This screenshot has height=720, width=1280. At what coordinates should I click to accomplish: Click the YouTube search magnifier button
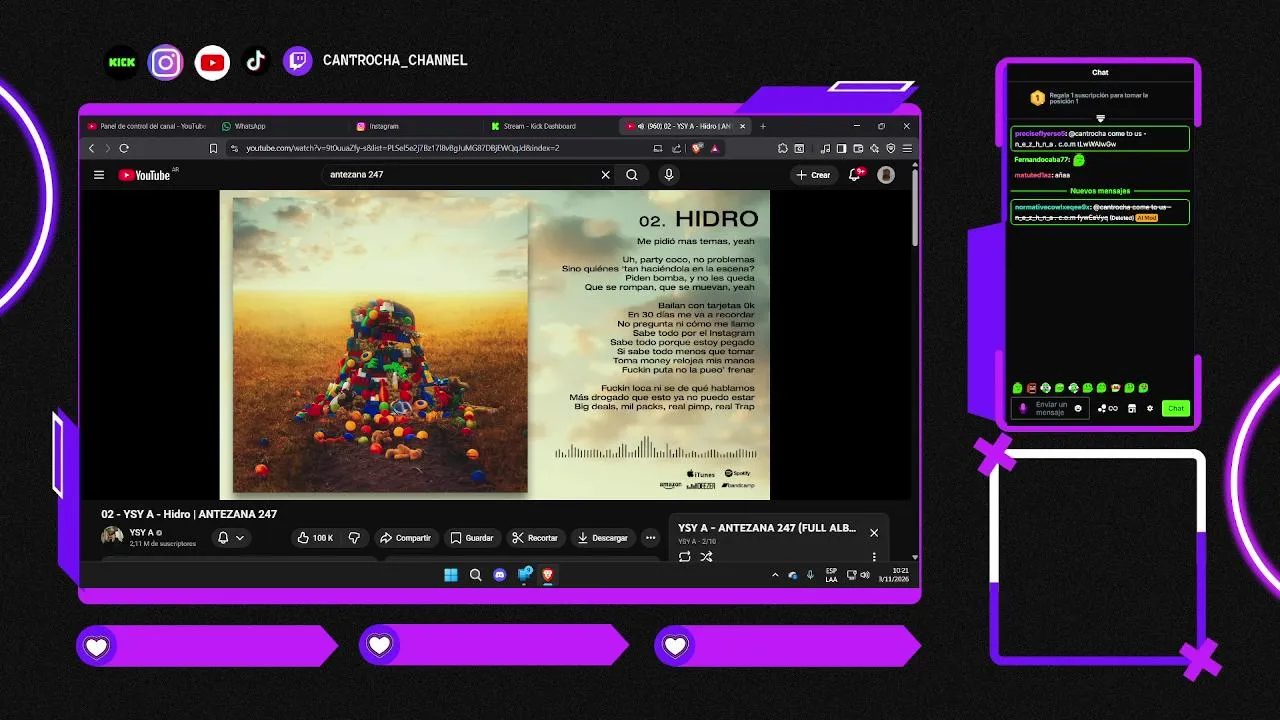click(x=632, y=175)
